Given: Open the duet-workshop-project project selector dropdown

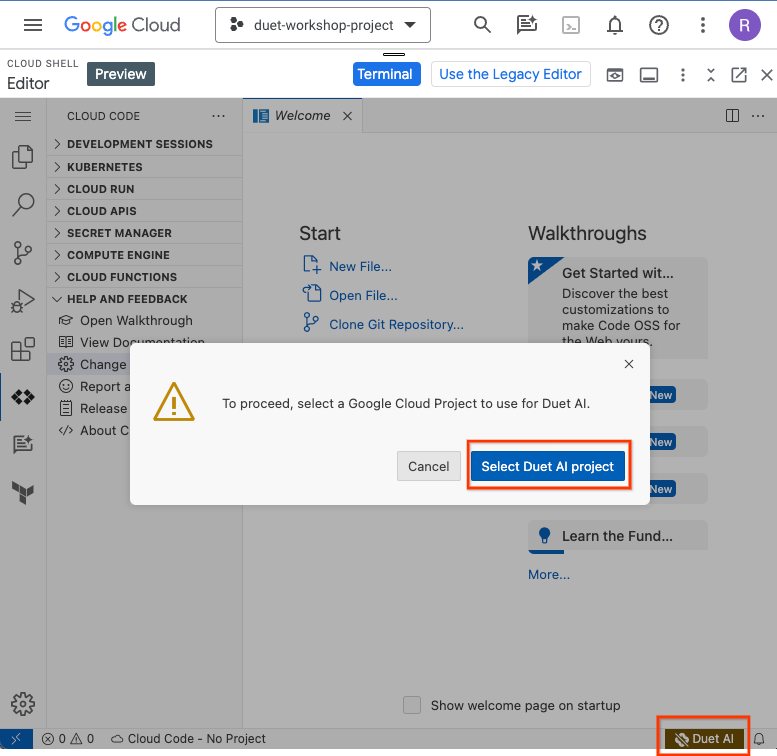Looking at the screenshot, I should [323, 25].
